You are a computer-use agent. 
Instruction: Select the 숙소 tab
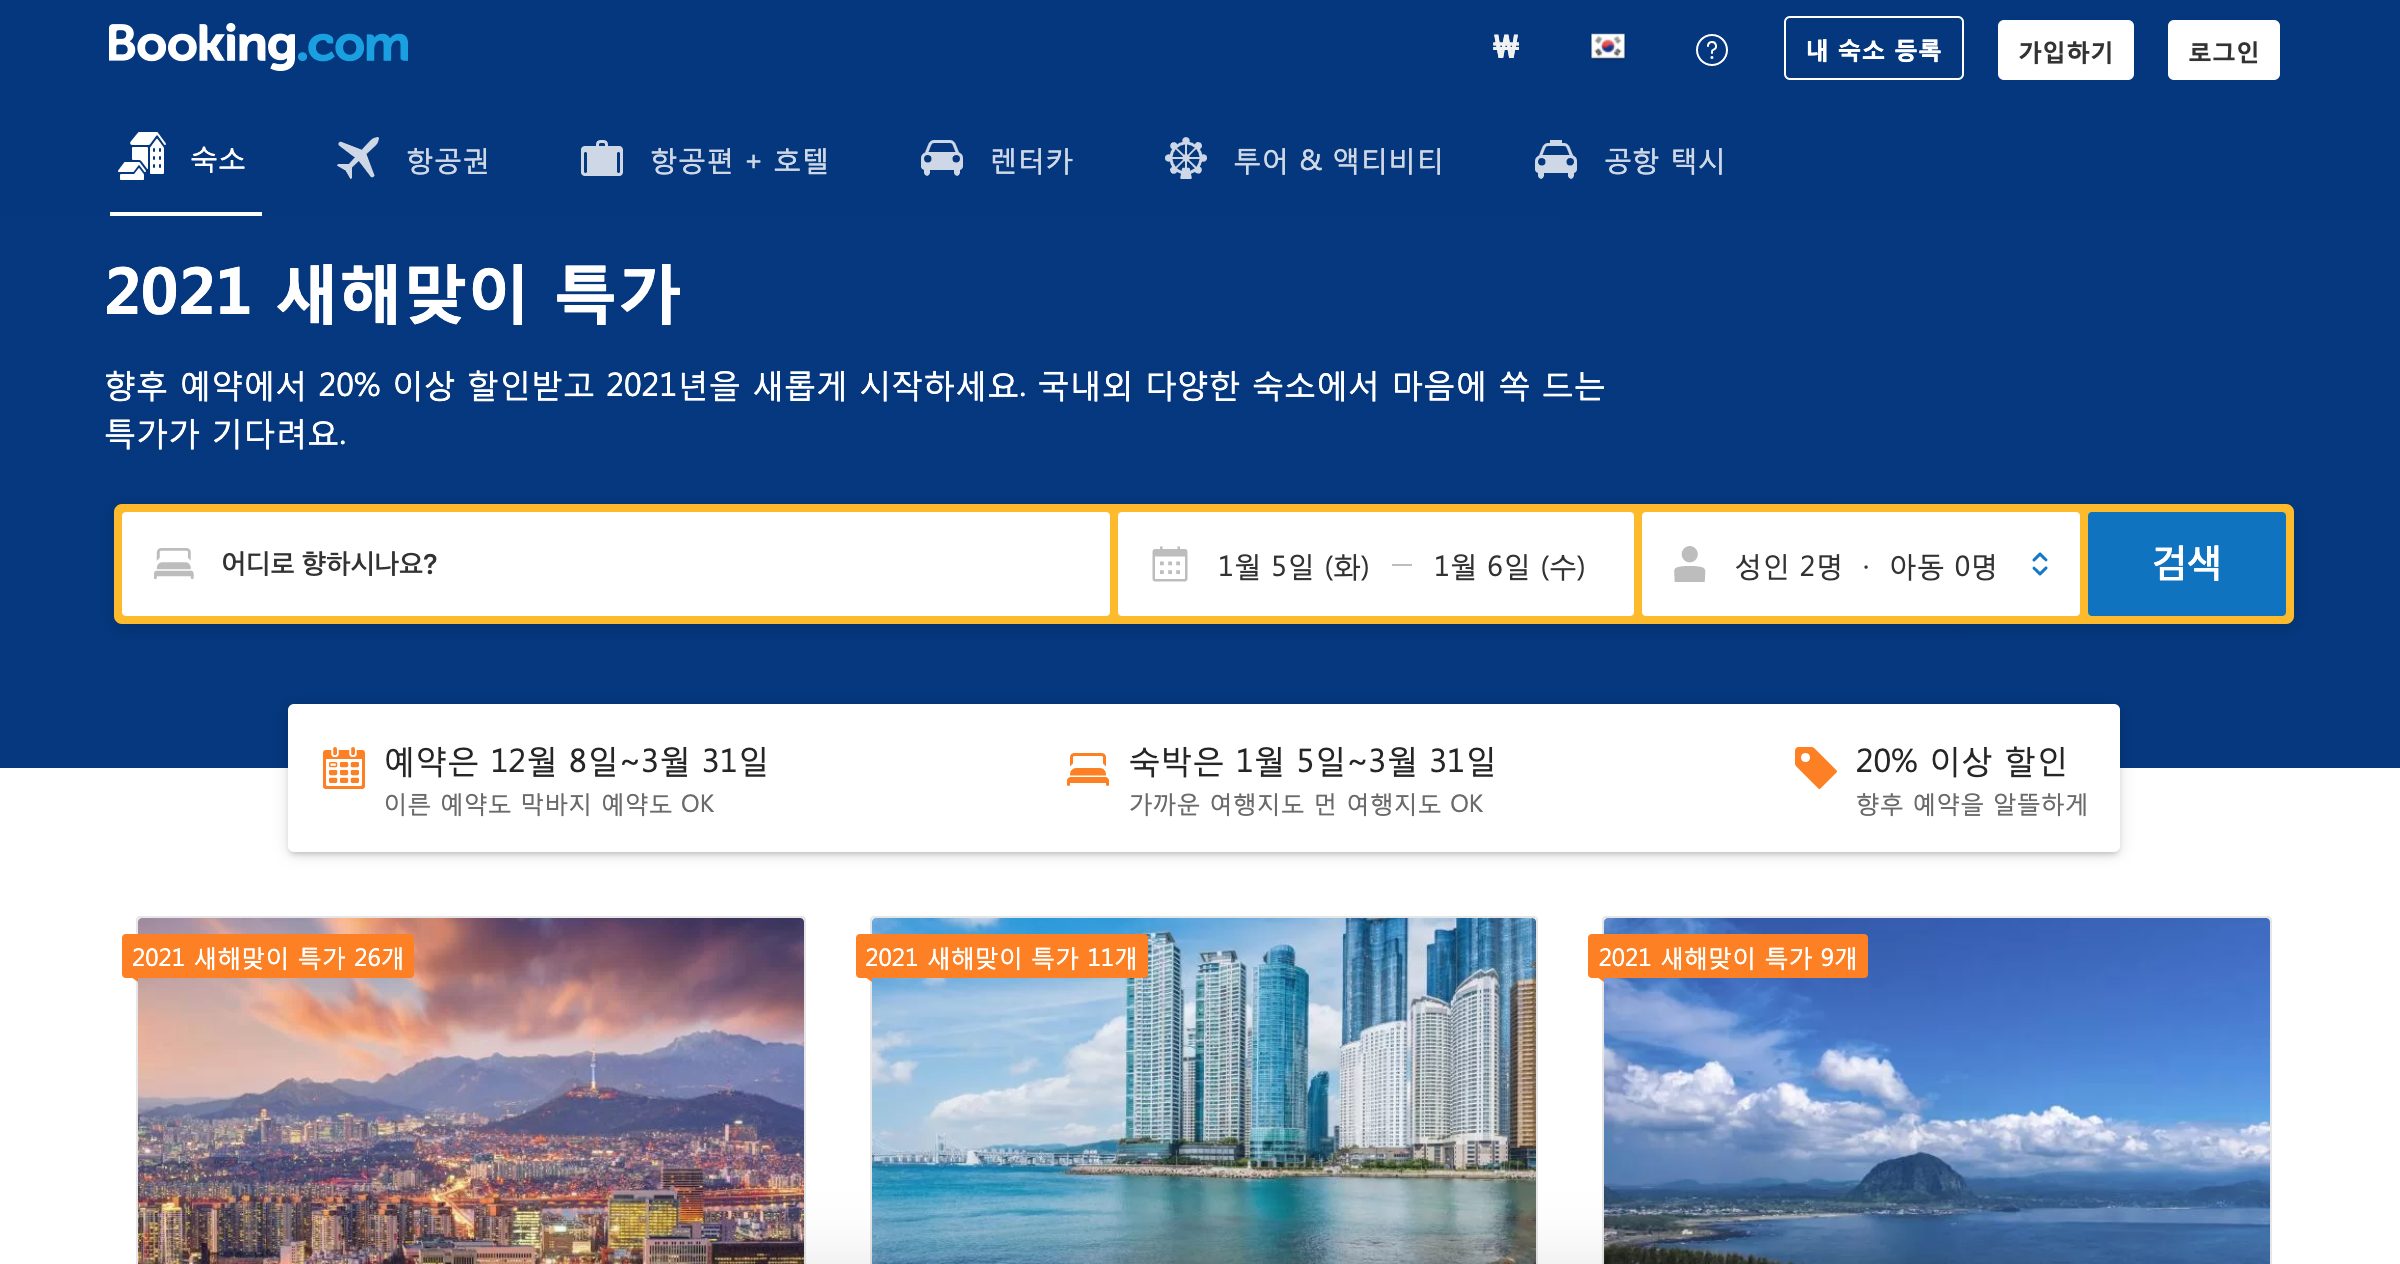pyautogui.click(x=186, y=159)
